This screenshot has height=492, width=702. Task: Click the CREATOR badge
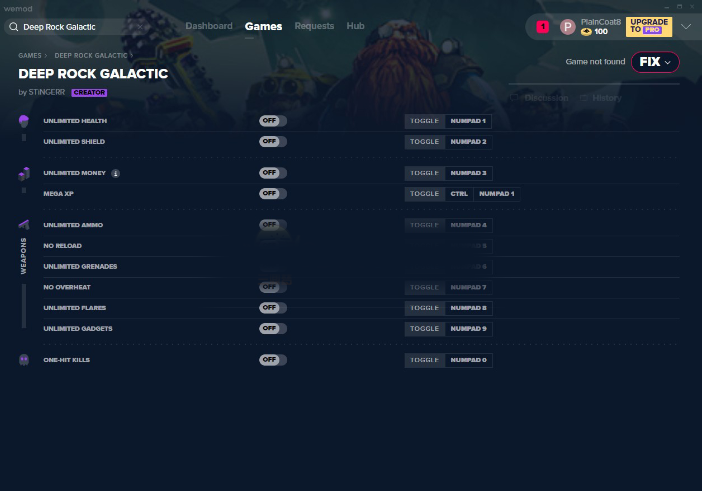(x=89, y=92)
